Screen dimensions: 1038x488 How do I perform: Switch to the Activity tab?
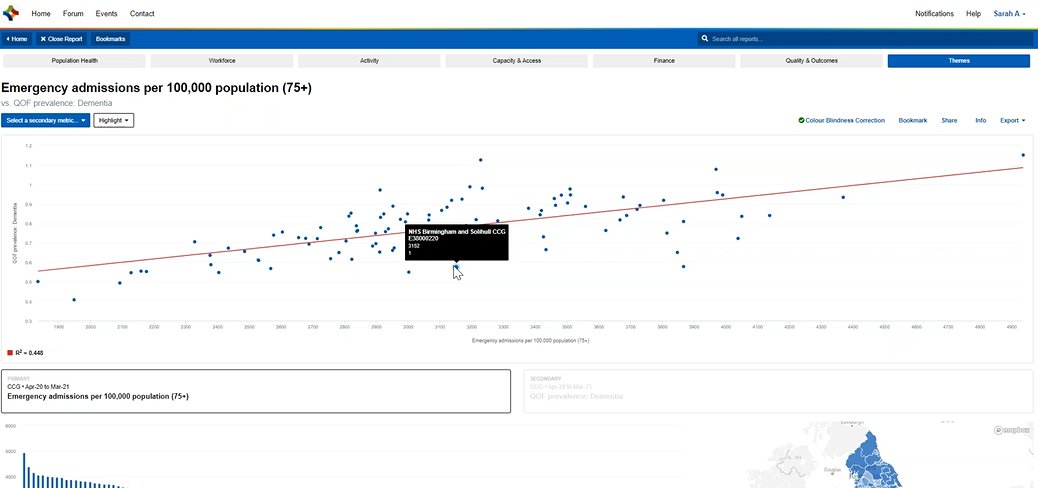click(369, 61)
